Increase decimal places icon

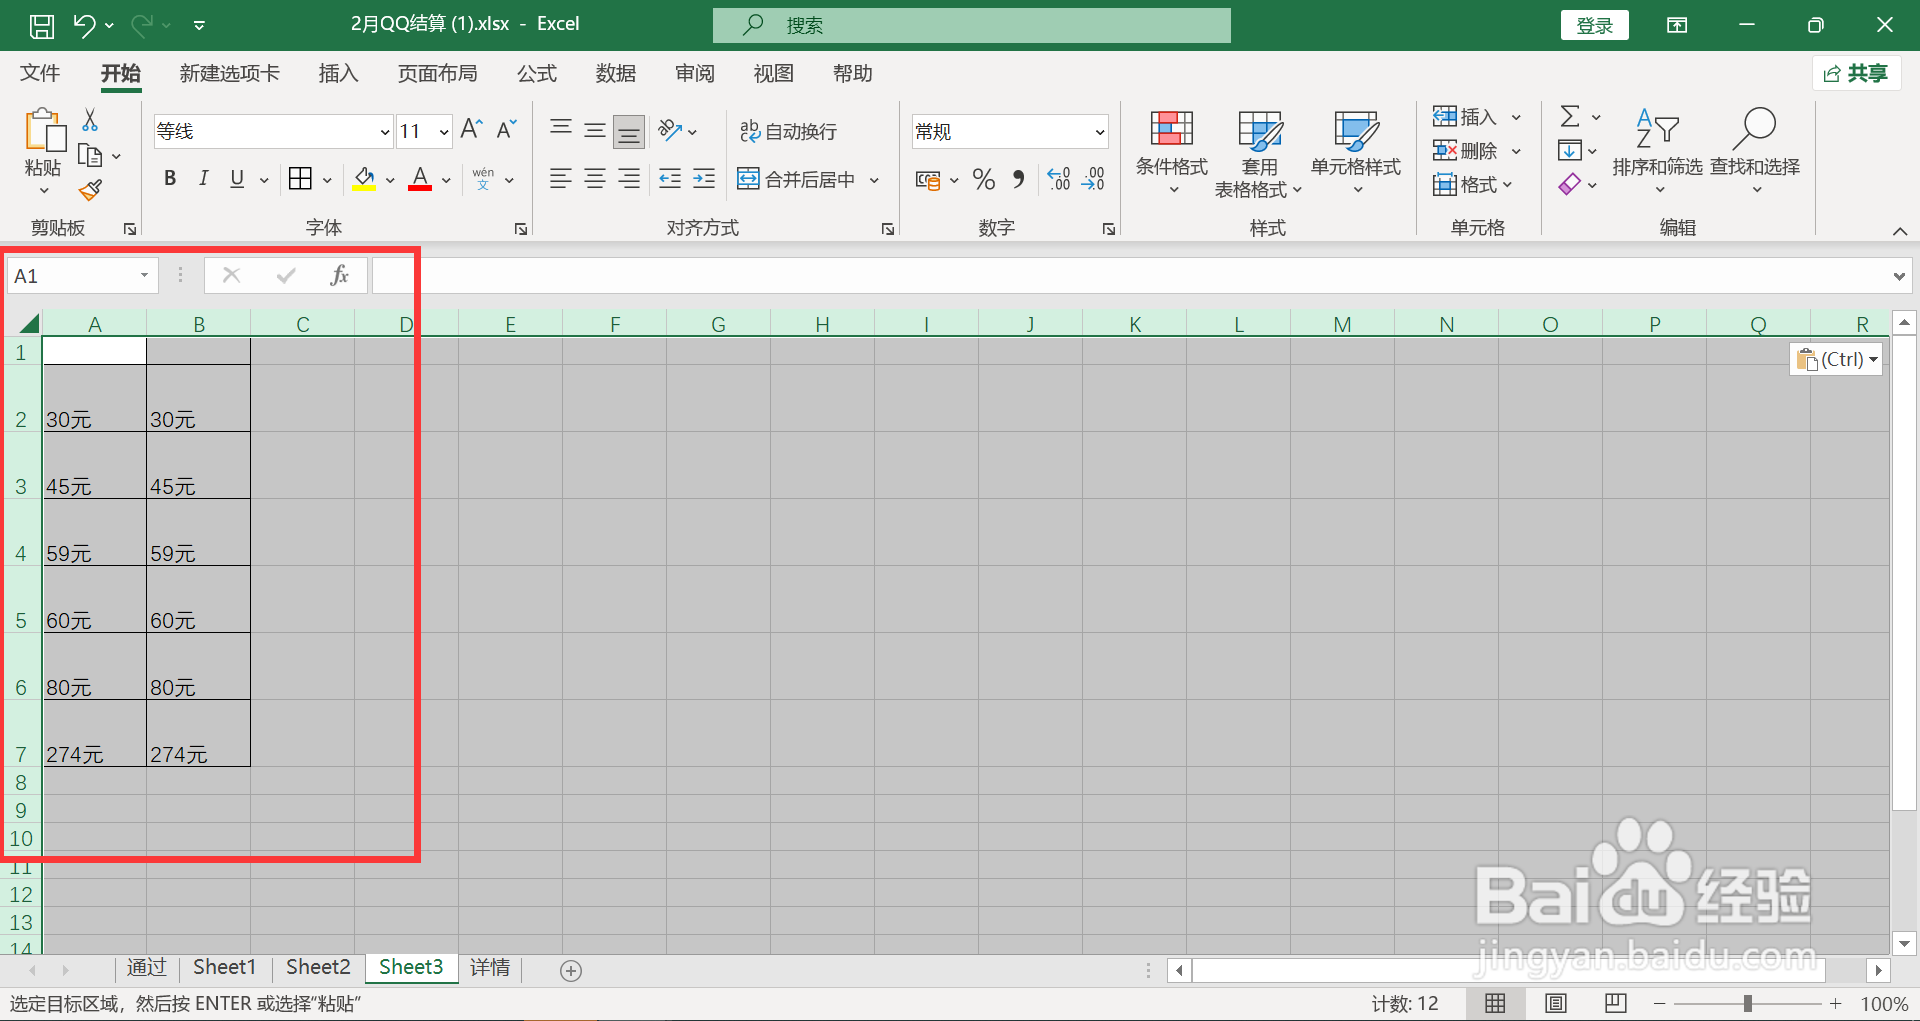pos(1059,180)
